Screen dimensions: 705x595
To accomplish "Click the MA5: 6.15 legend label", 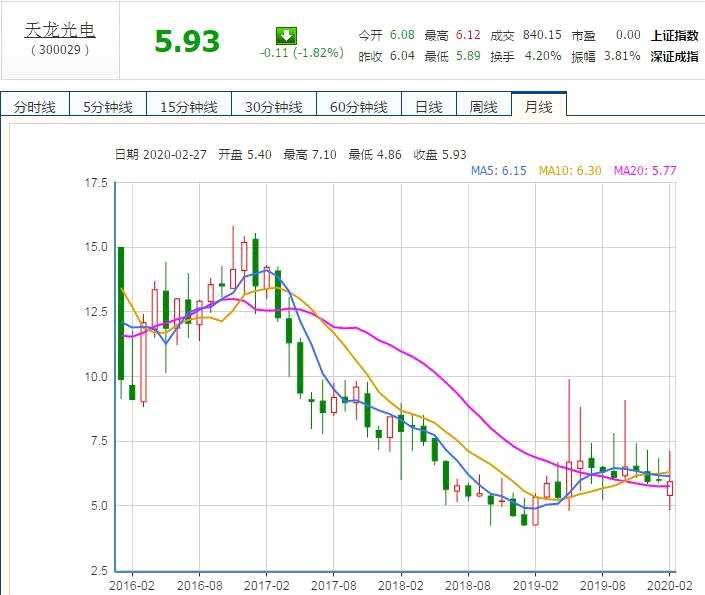I will [498, 170].
